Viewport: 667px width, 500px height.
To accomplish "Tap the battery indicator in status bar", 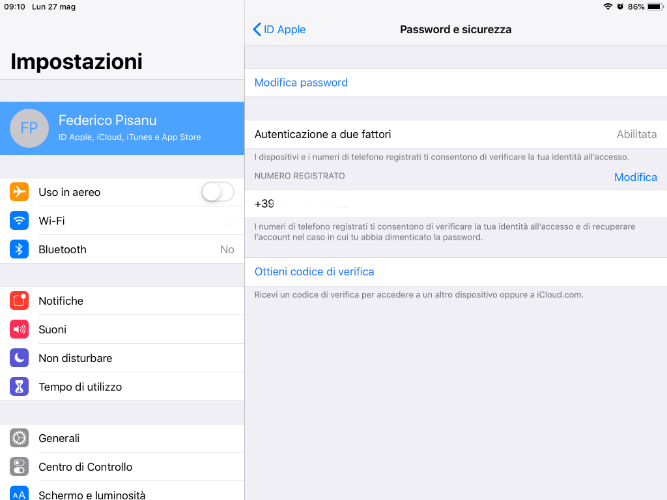I will 655,7.
